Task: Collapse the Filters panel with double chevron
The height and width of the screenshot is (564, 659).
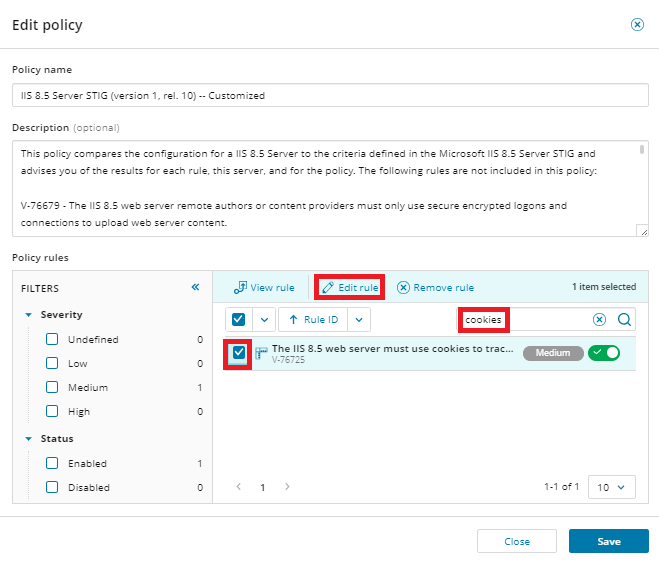Action: point(195,287)
